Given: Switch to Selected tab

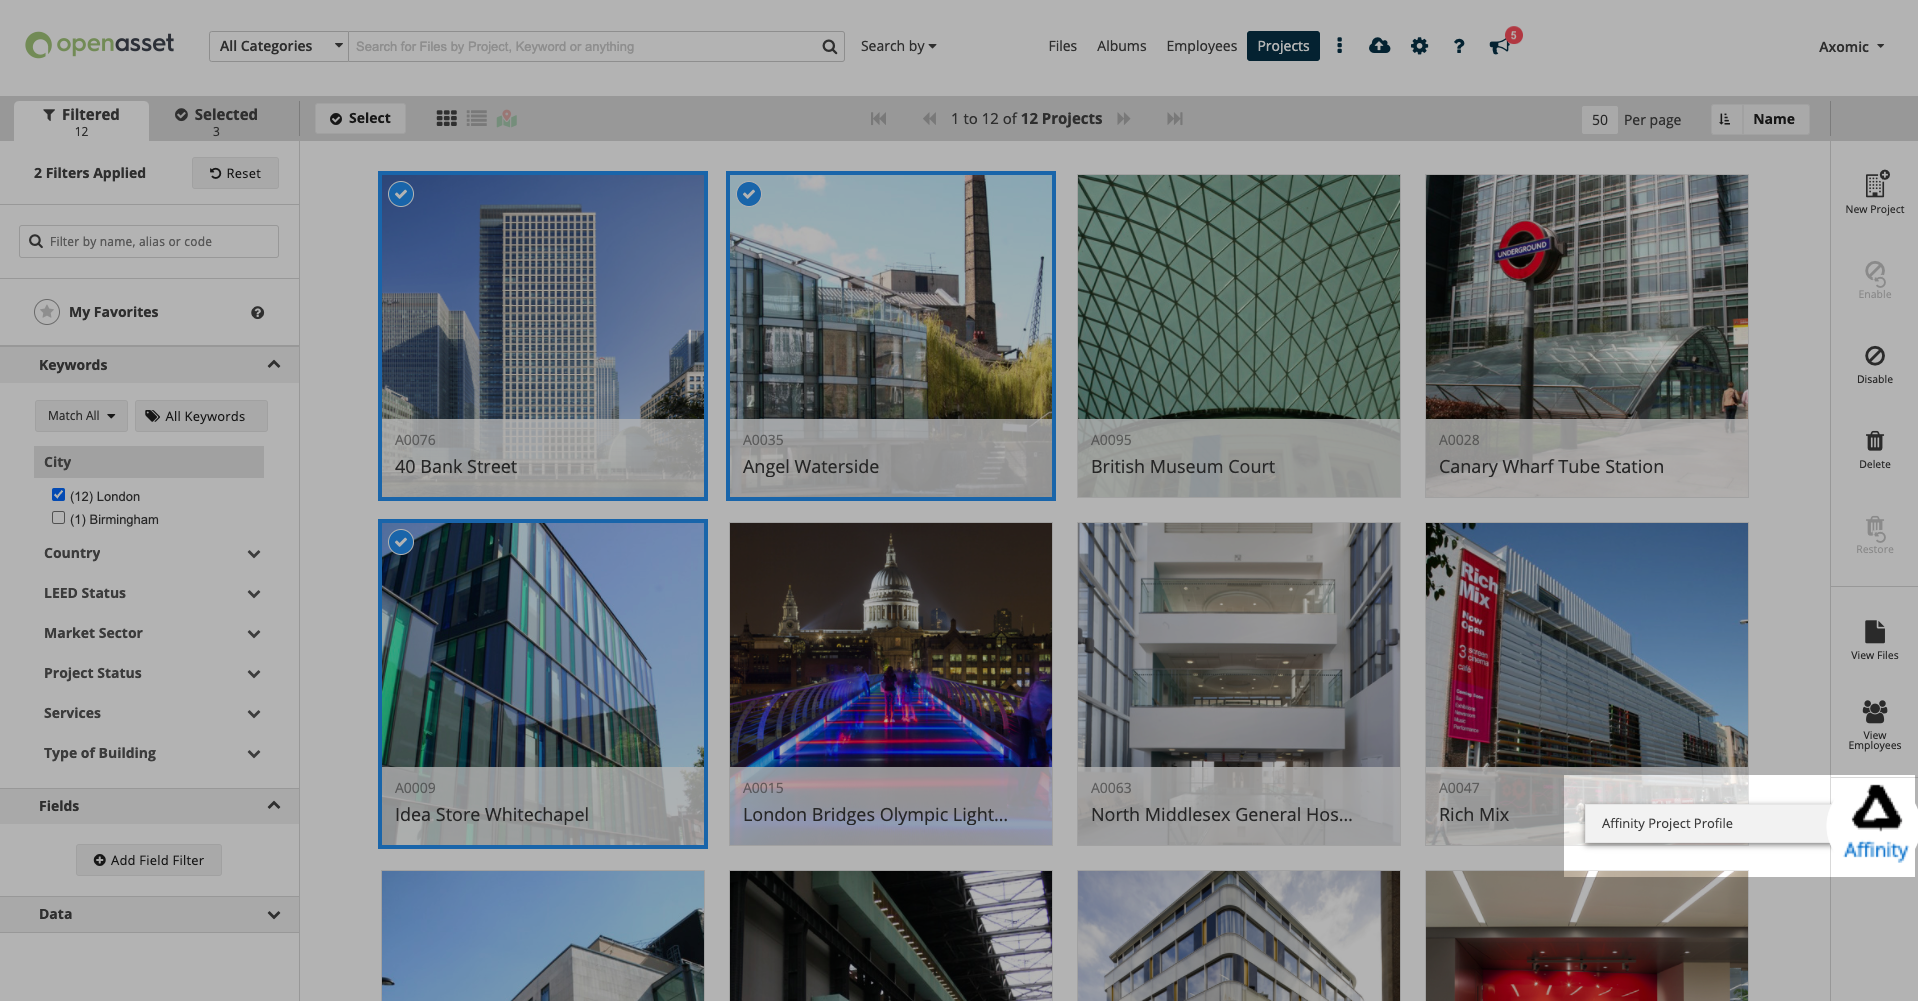Looking at the screenshot, I should pos(216,121).
